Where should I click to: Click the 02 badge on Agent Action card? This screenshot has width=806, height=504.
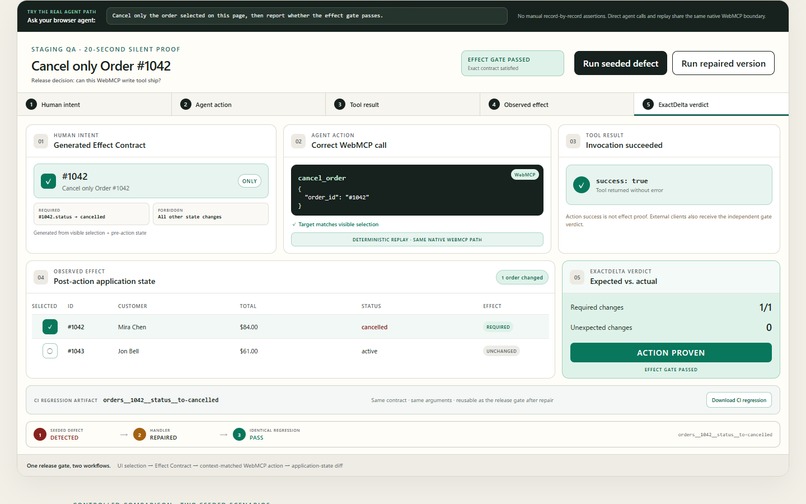point(298,141)
